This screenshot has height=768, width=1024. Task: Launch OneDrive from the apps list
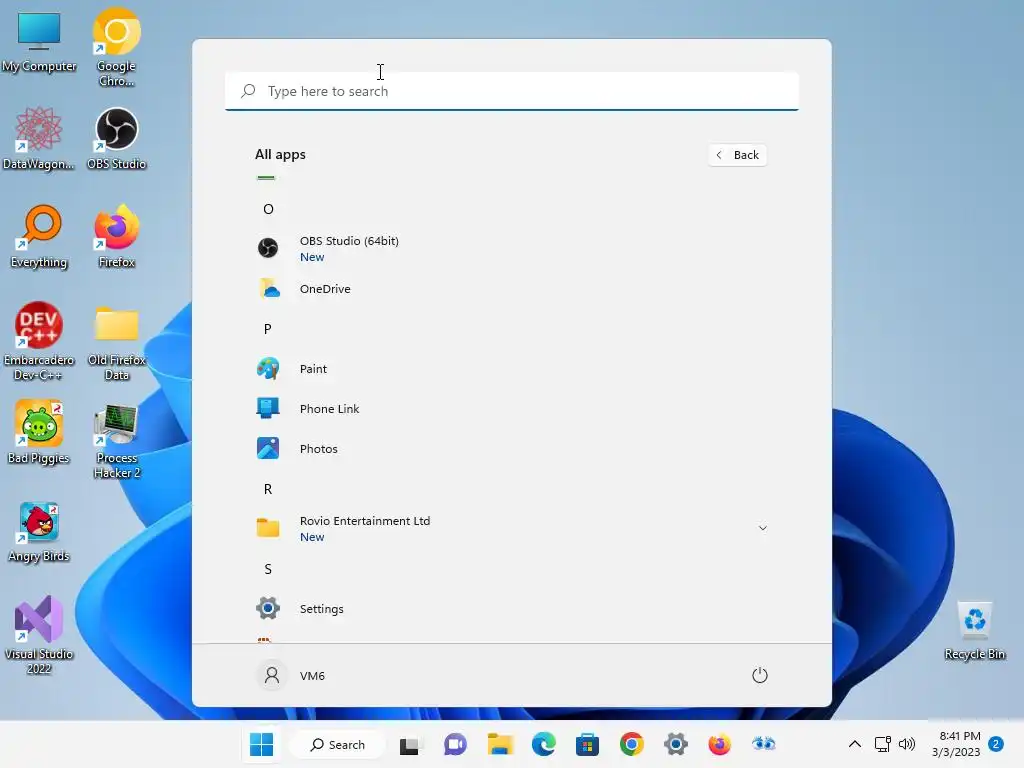point(511,289)
